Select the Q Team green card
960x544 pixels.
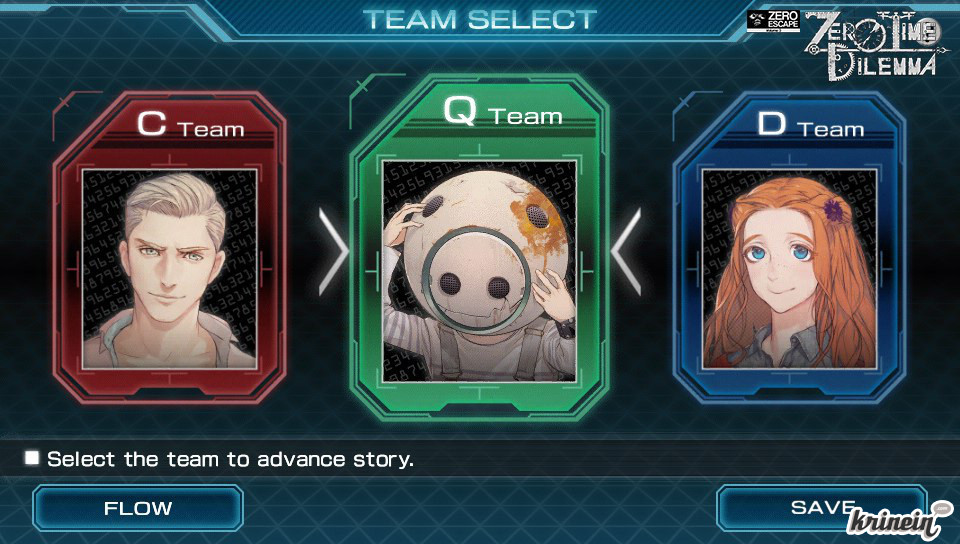tap(479, 247)
